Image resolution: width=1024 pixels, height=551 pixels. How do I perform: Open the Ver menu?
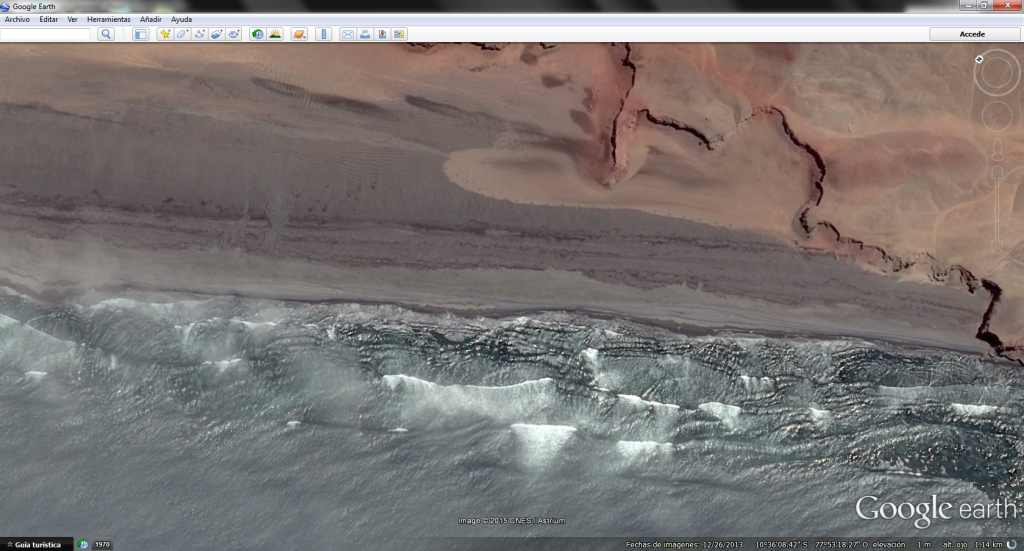coord(72,20)
